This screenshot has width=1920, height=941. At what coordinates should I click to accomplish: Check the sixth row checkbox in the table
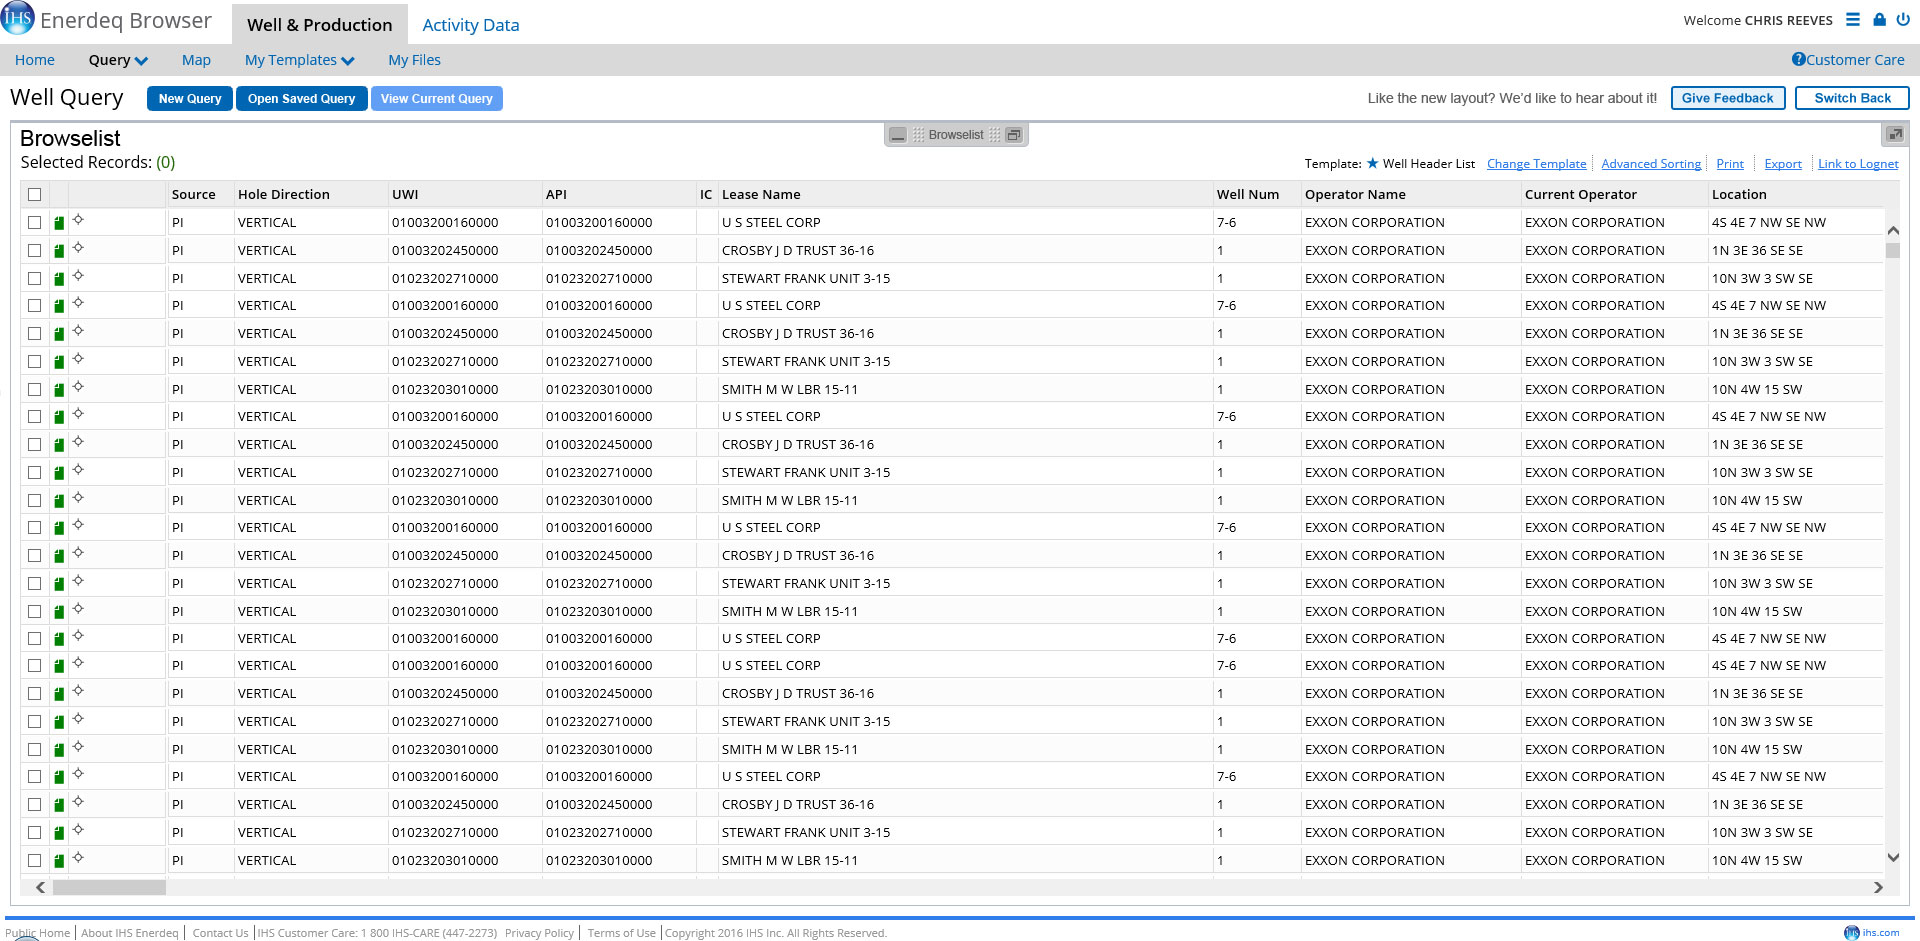(35, 362)
